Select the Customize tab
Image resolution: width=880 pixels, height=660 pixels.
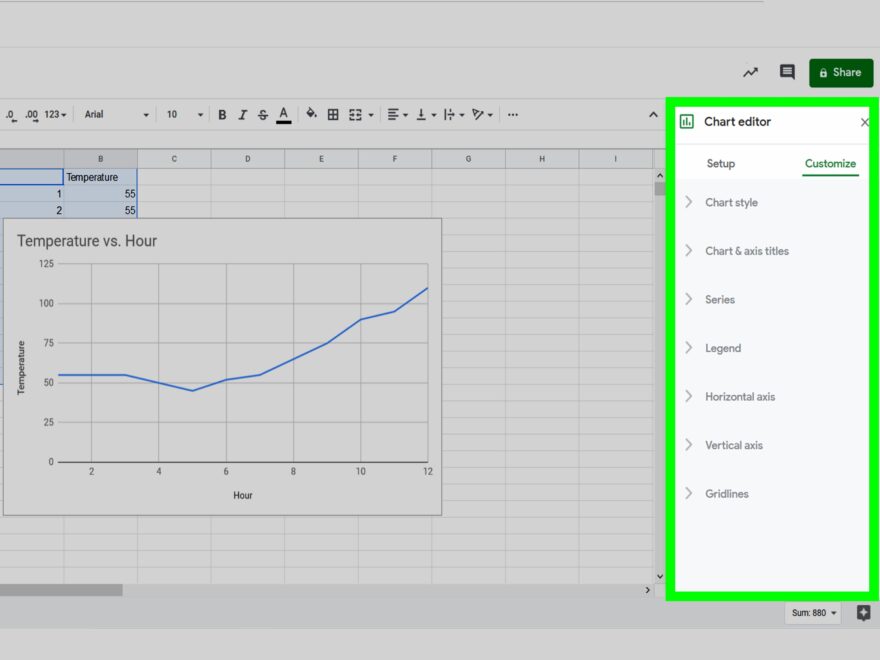(x=830, y=163)
